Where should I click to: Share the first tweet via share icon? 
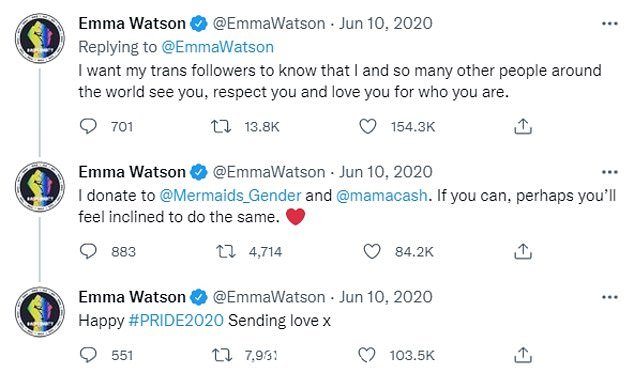[x=523, y=127]
